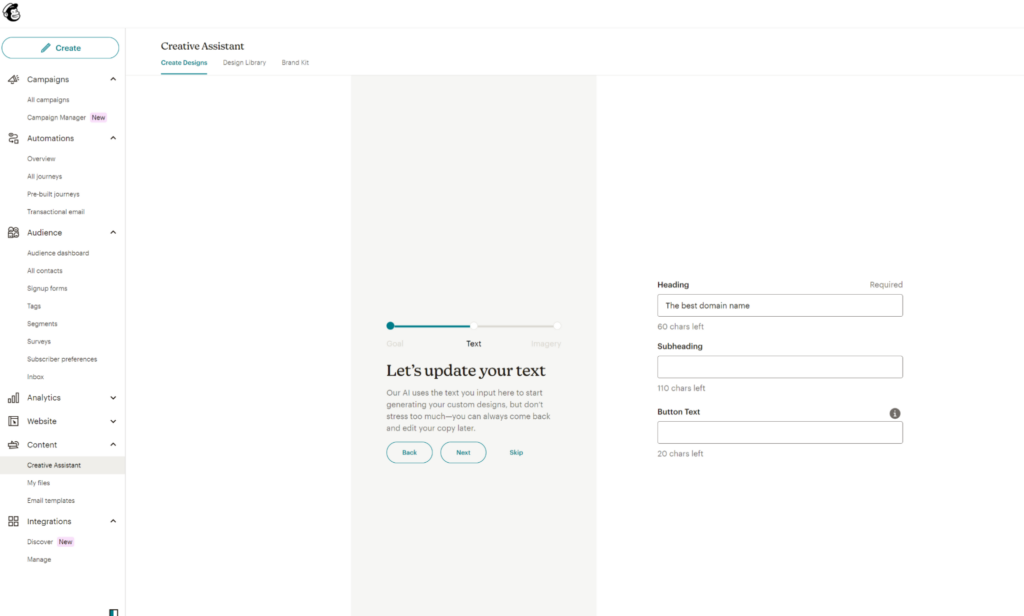Expand the Analytics section chevron
The image size is (1024, 616).
[113, 398]
